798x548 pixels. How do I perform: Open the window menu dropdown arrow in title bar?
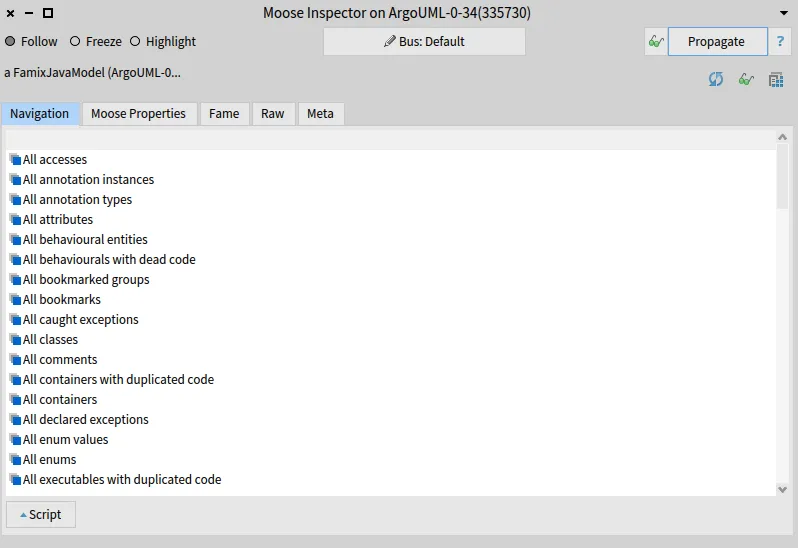pyautogui.click(x=783, y=13)
